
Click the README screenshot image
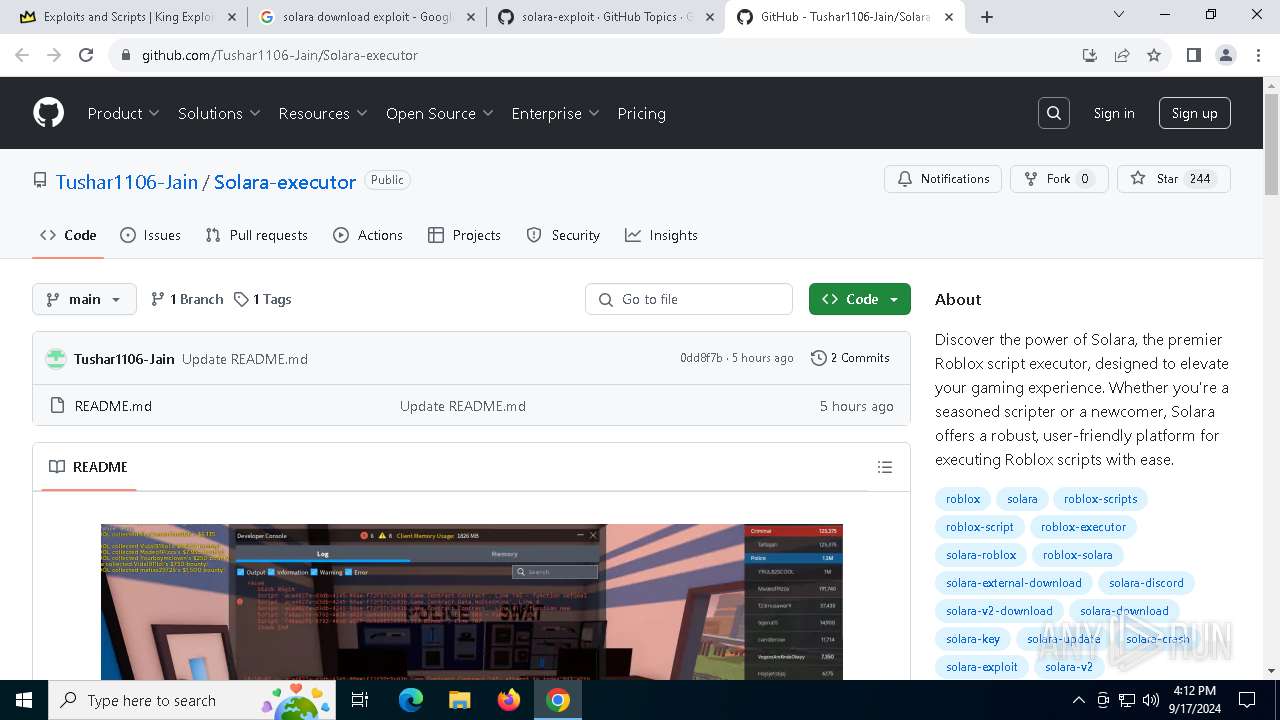tap(472, 602)
